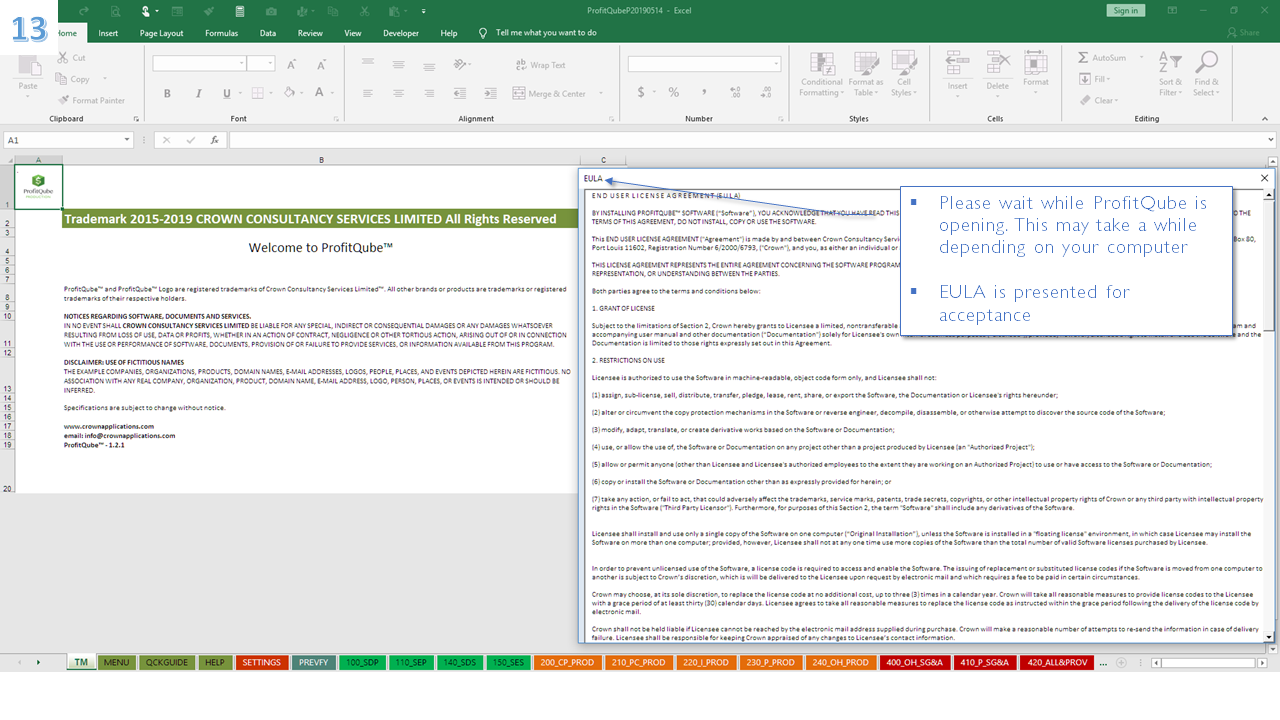Toggle Align Left
The width and height of the screenshot is (1280, 720).
click(x=368, y=93)
